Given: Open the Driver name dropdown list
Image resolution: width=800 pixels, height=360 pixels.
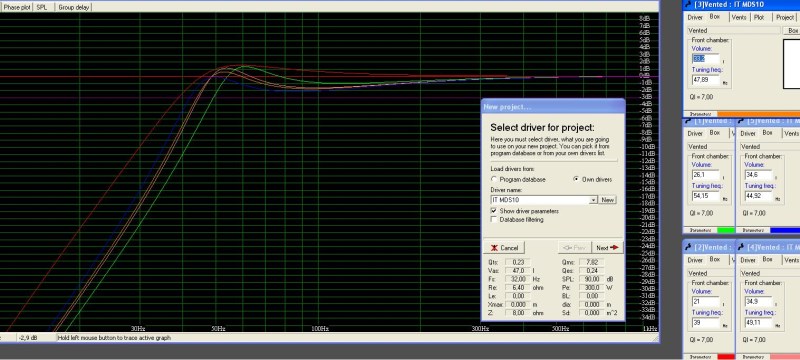Looking at the screenshot, I should (593, 200).
